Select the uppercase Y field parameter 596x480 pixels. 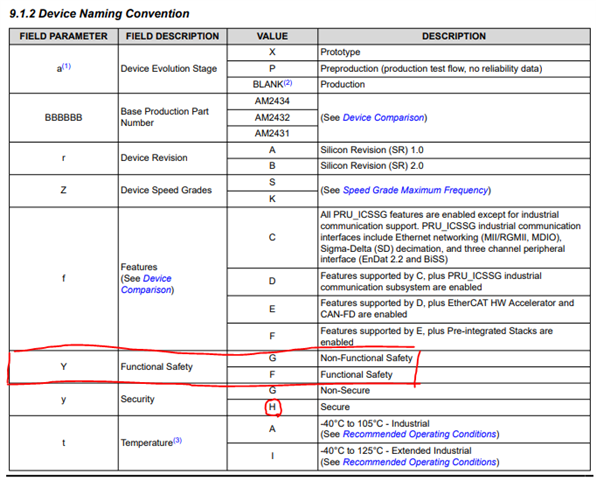pyautogui.click(x=63, y=367)
